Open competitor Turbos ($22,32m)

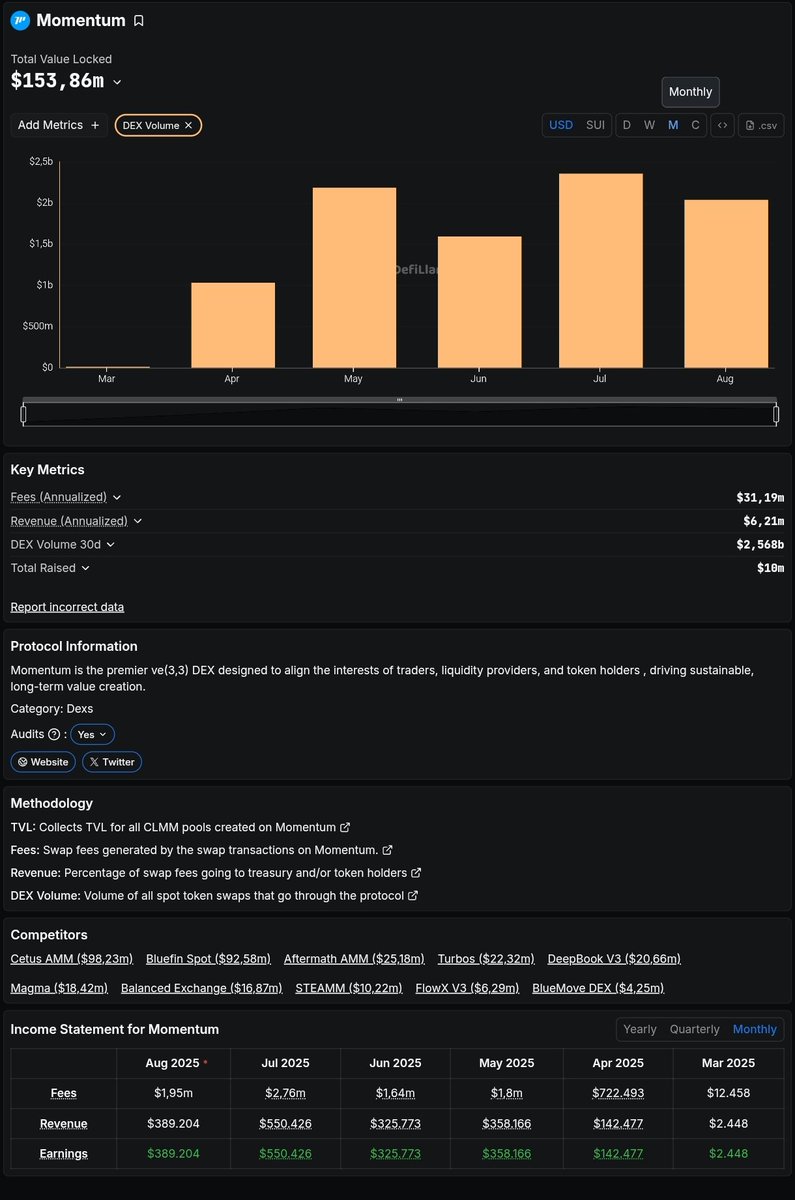click(x=486, y=959)
